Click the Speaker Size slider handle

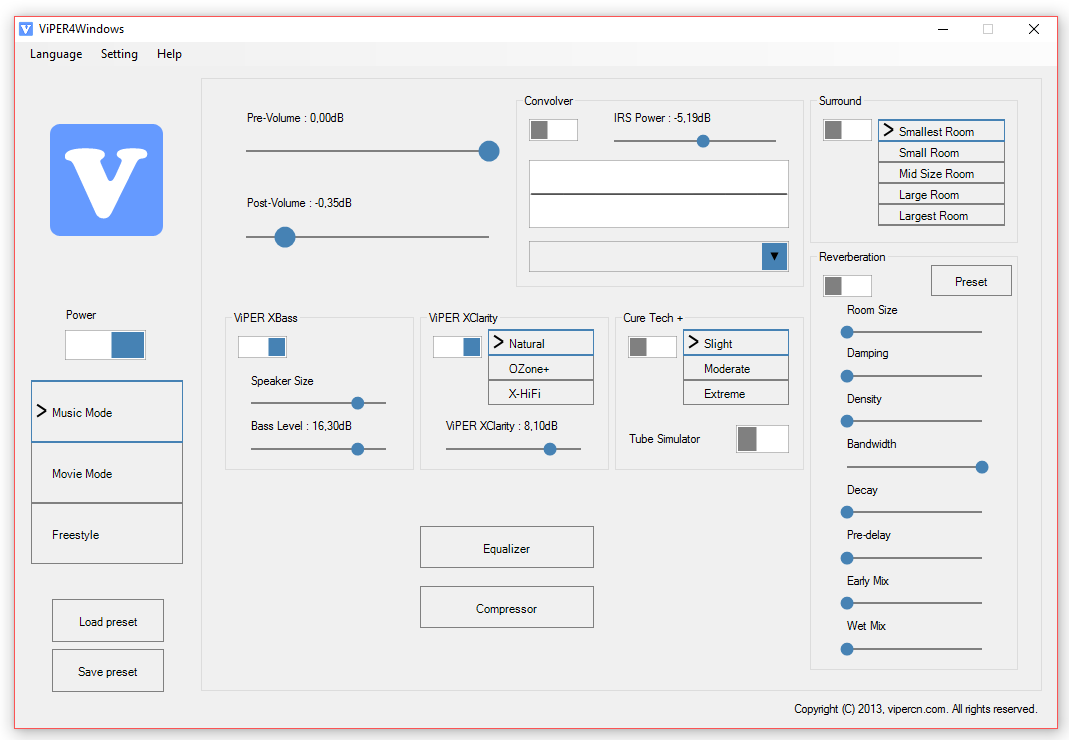[357, 403]
